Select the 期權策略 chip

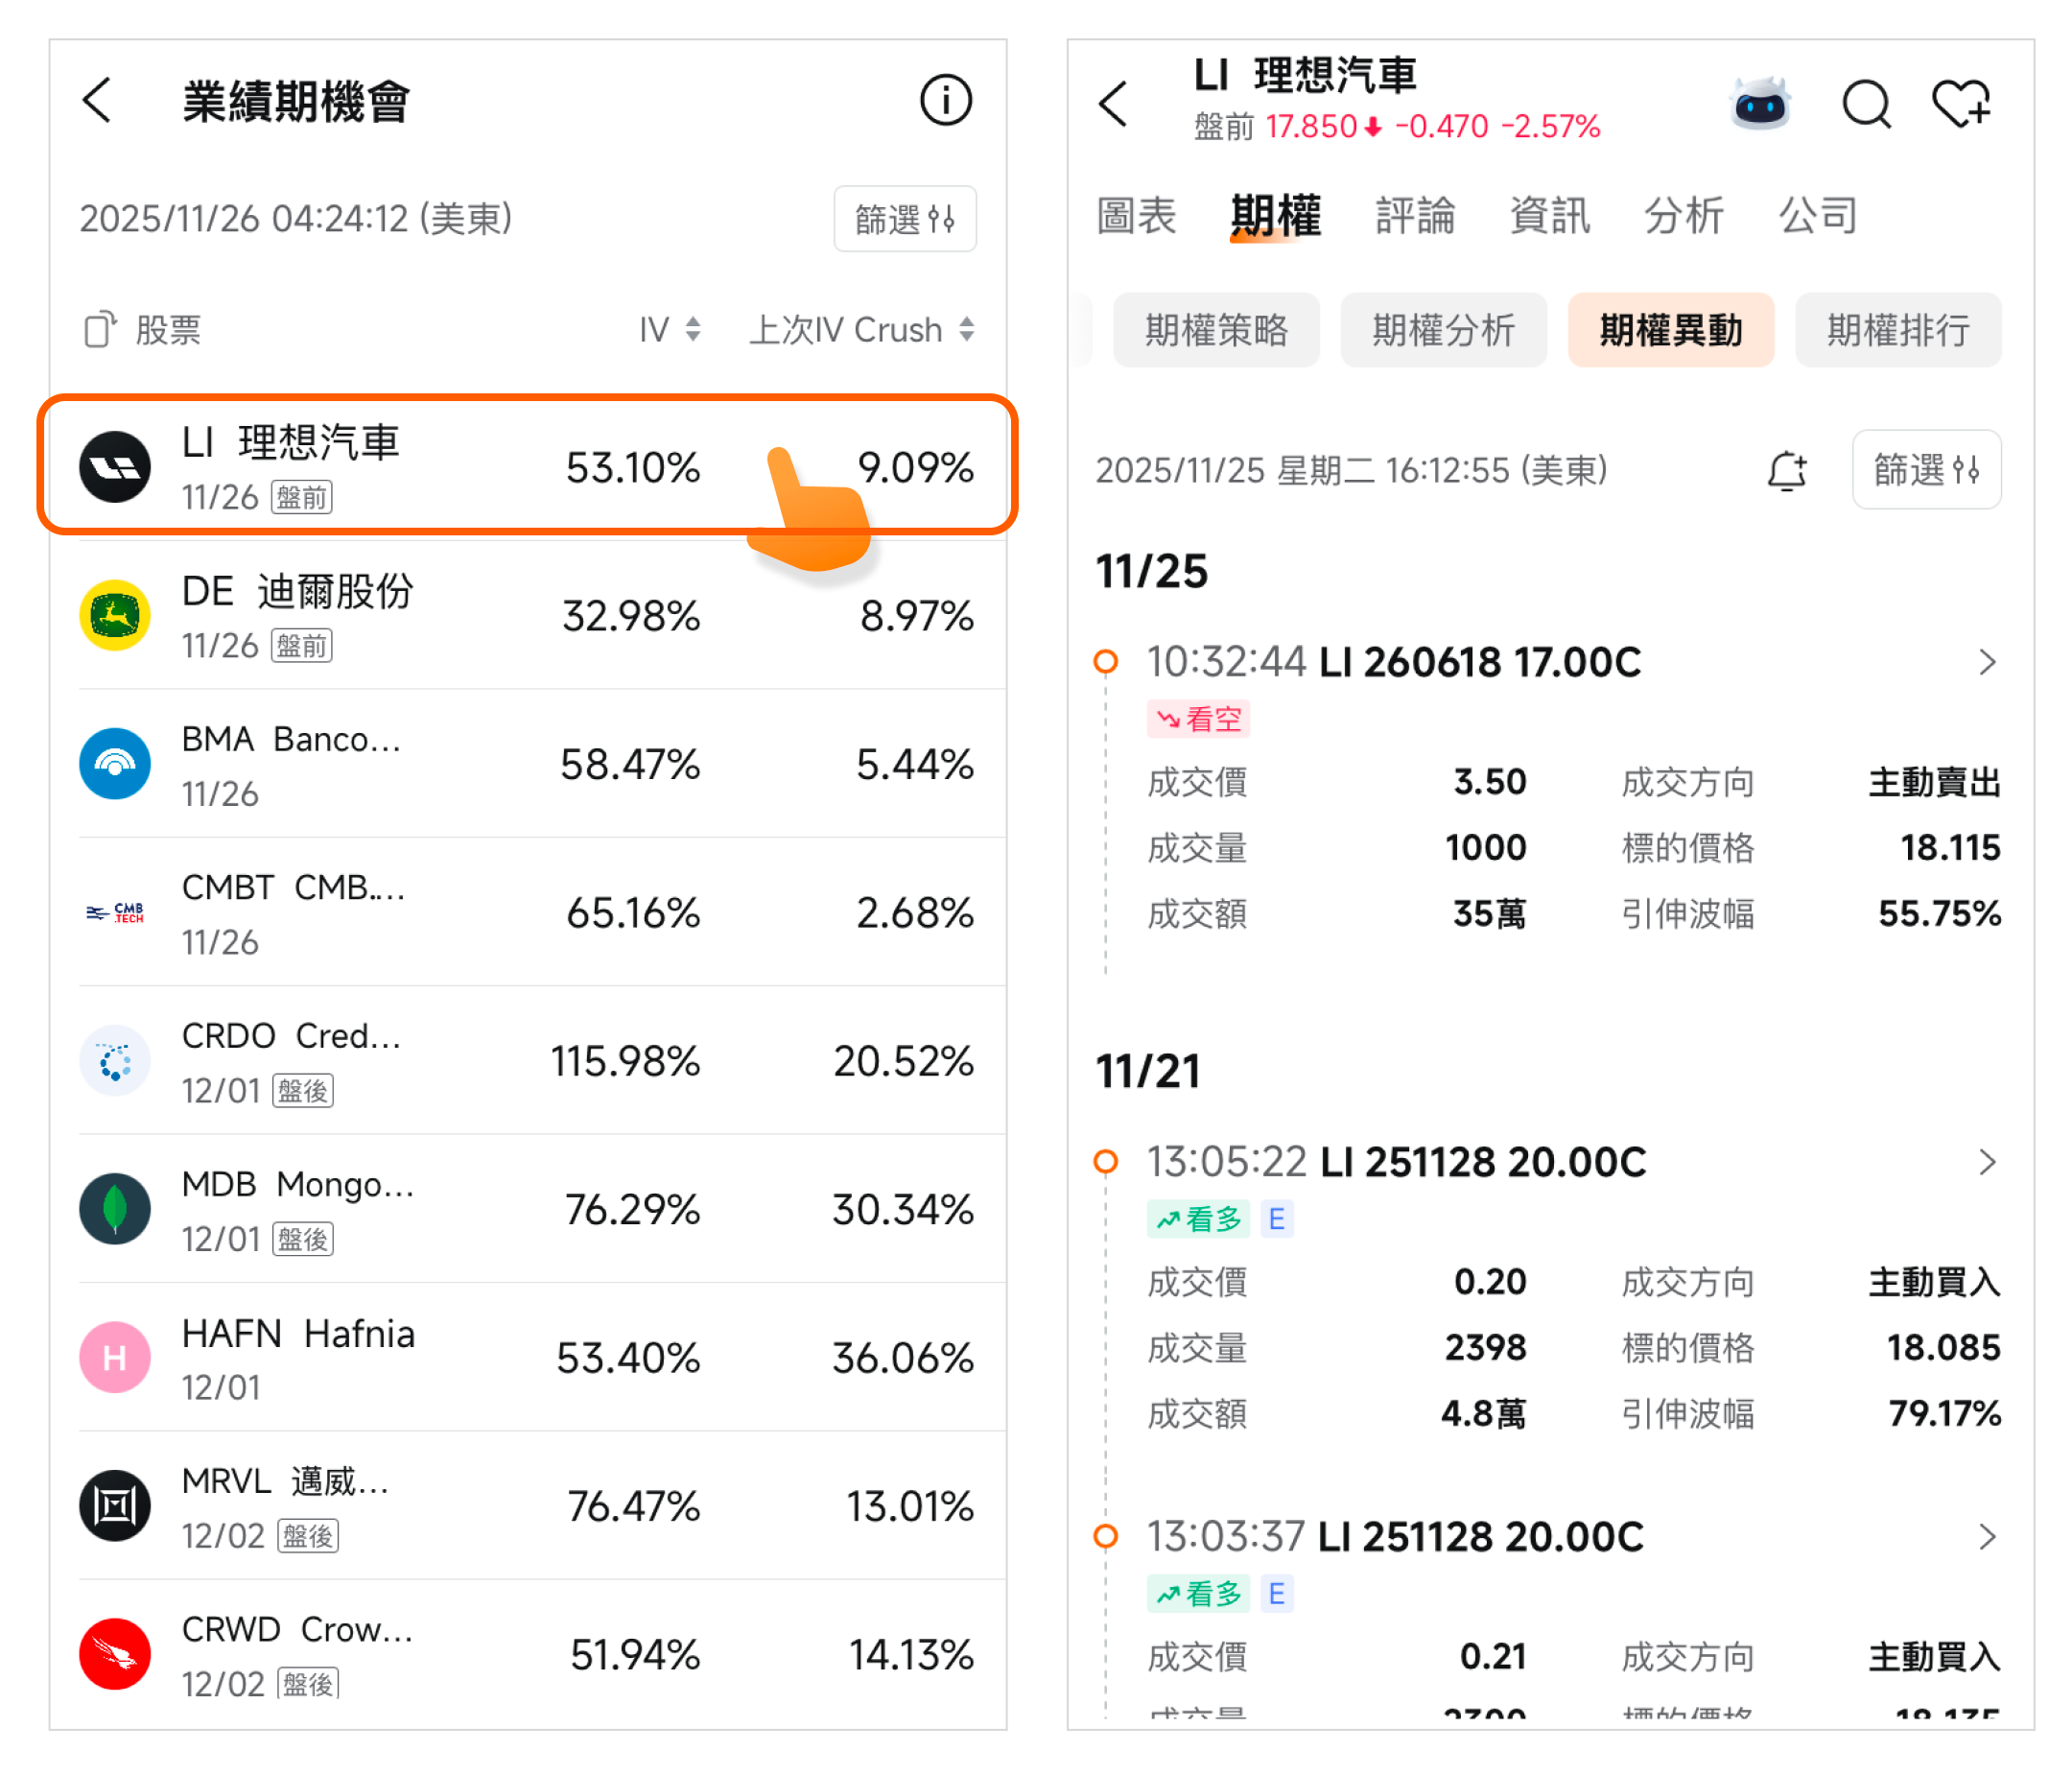tap(1216, 330)
